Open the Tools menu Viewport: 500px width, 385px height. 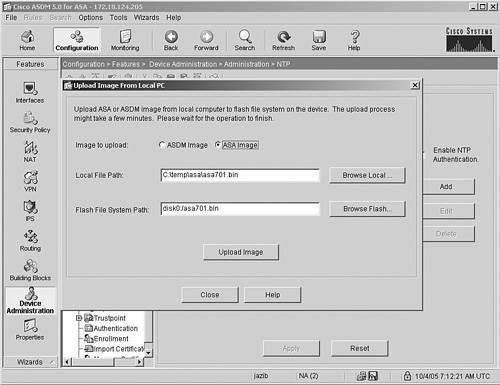click(x=118, y=18)
